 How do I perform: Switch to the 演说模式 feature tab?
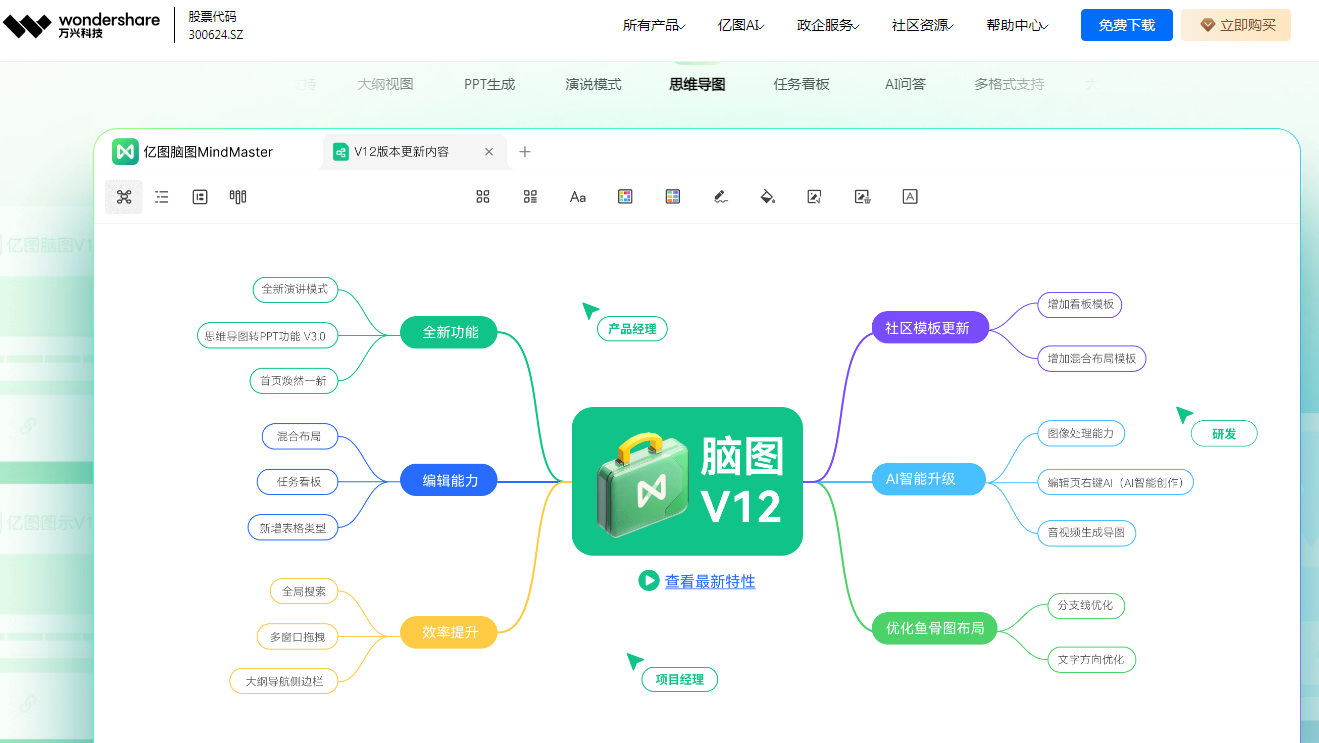[593, 84]
